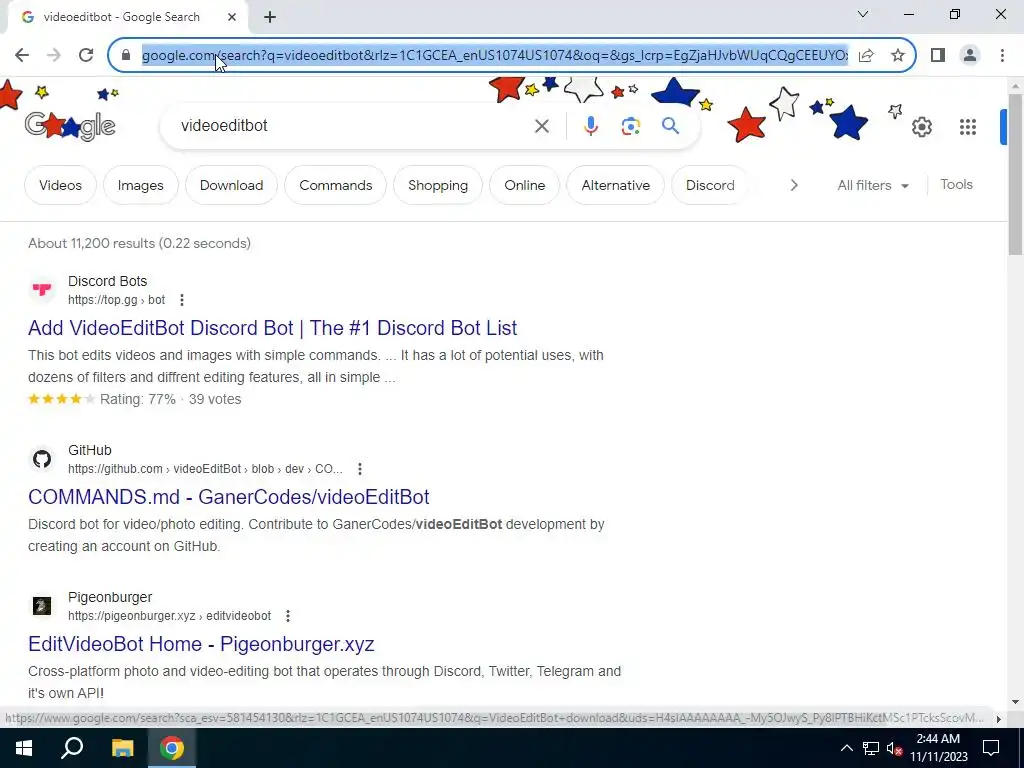The image size is (1024, 768).
Task: Open EditVideoBot Home Pigeonburger.xyz link
Action: [201, 644]
